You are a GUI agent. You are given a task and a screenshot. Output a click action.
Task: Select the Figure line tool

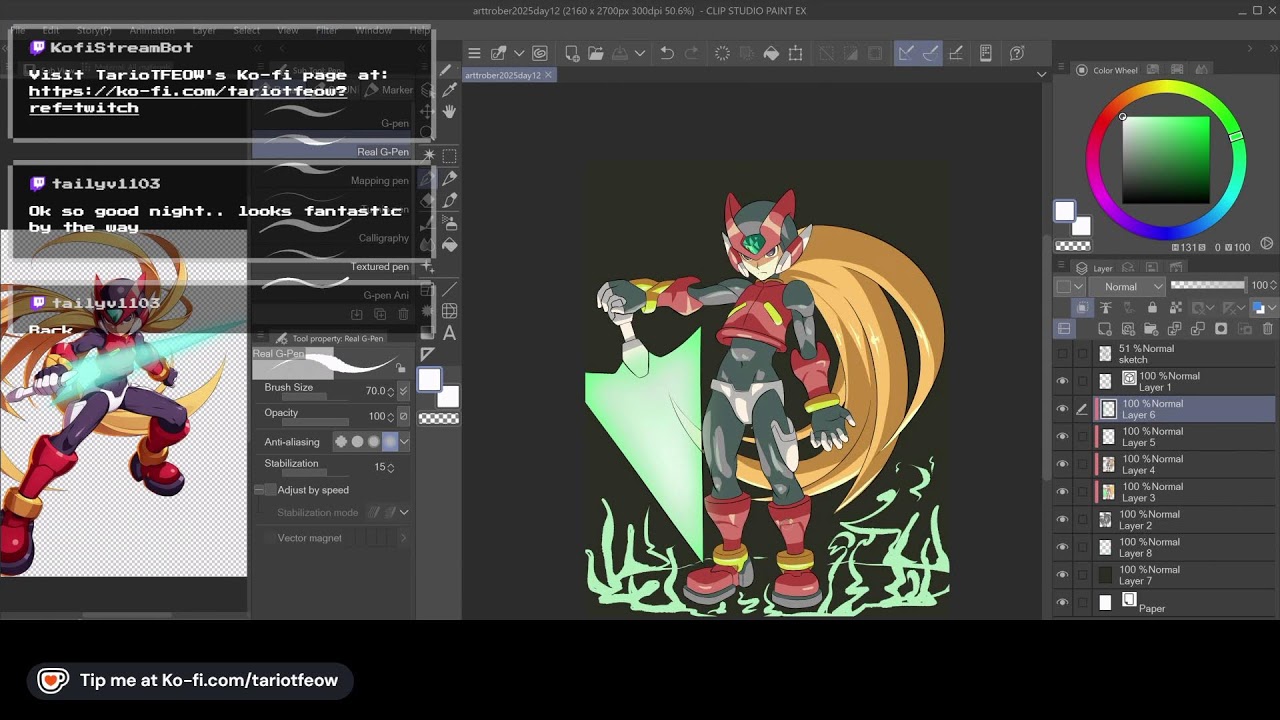[450, 289]
